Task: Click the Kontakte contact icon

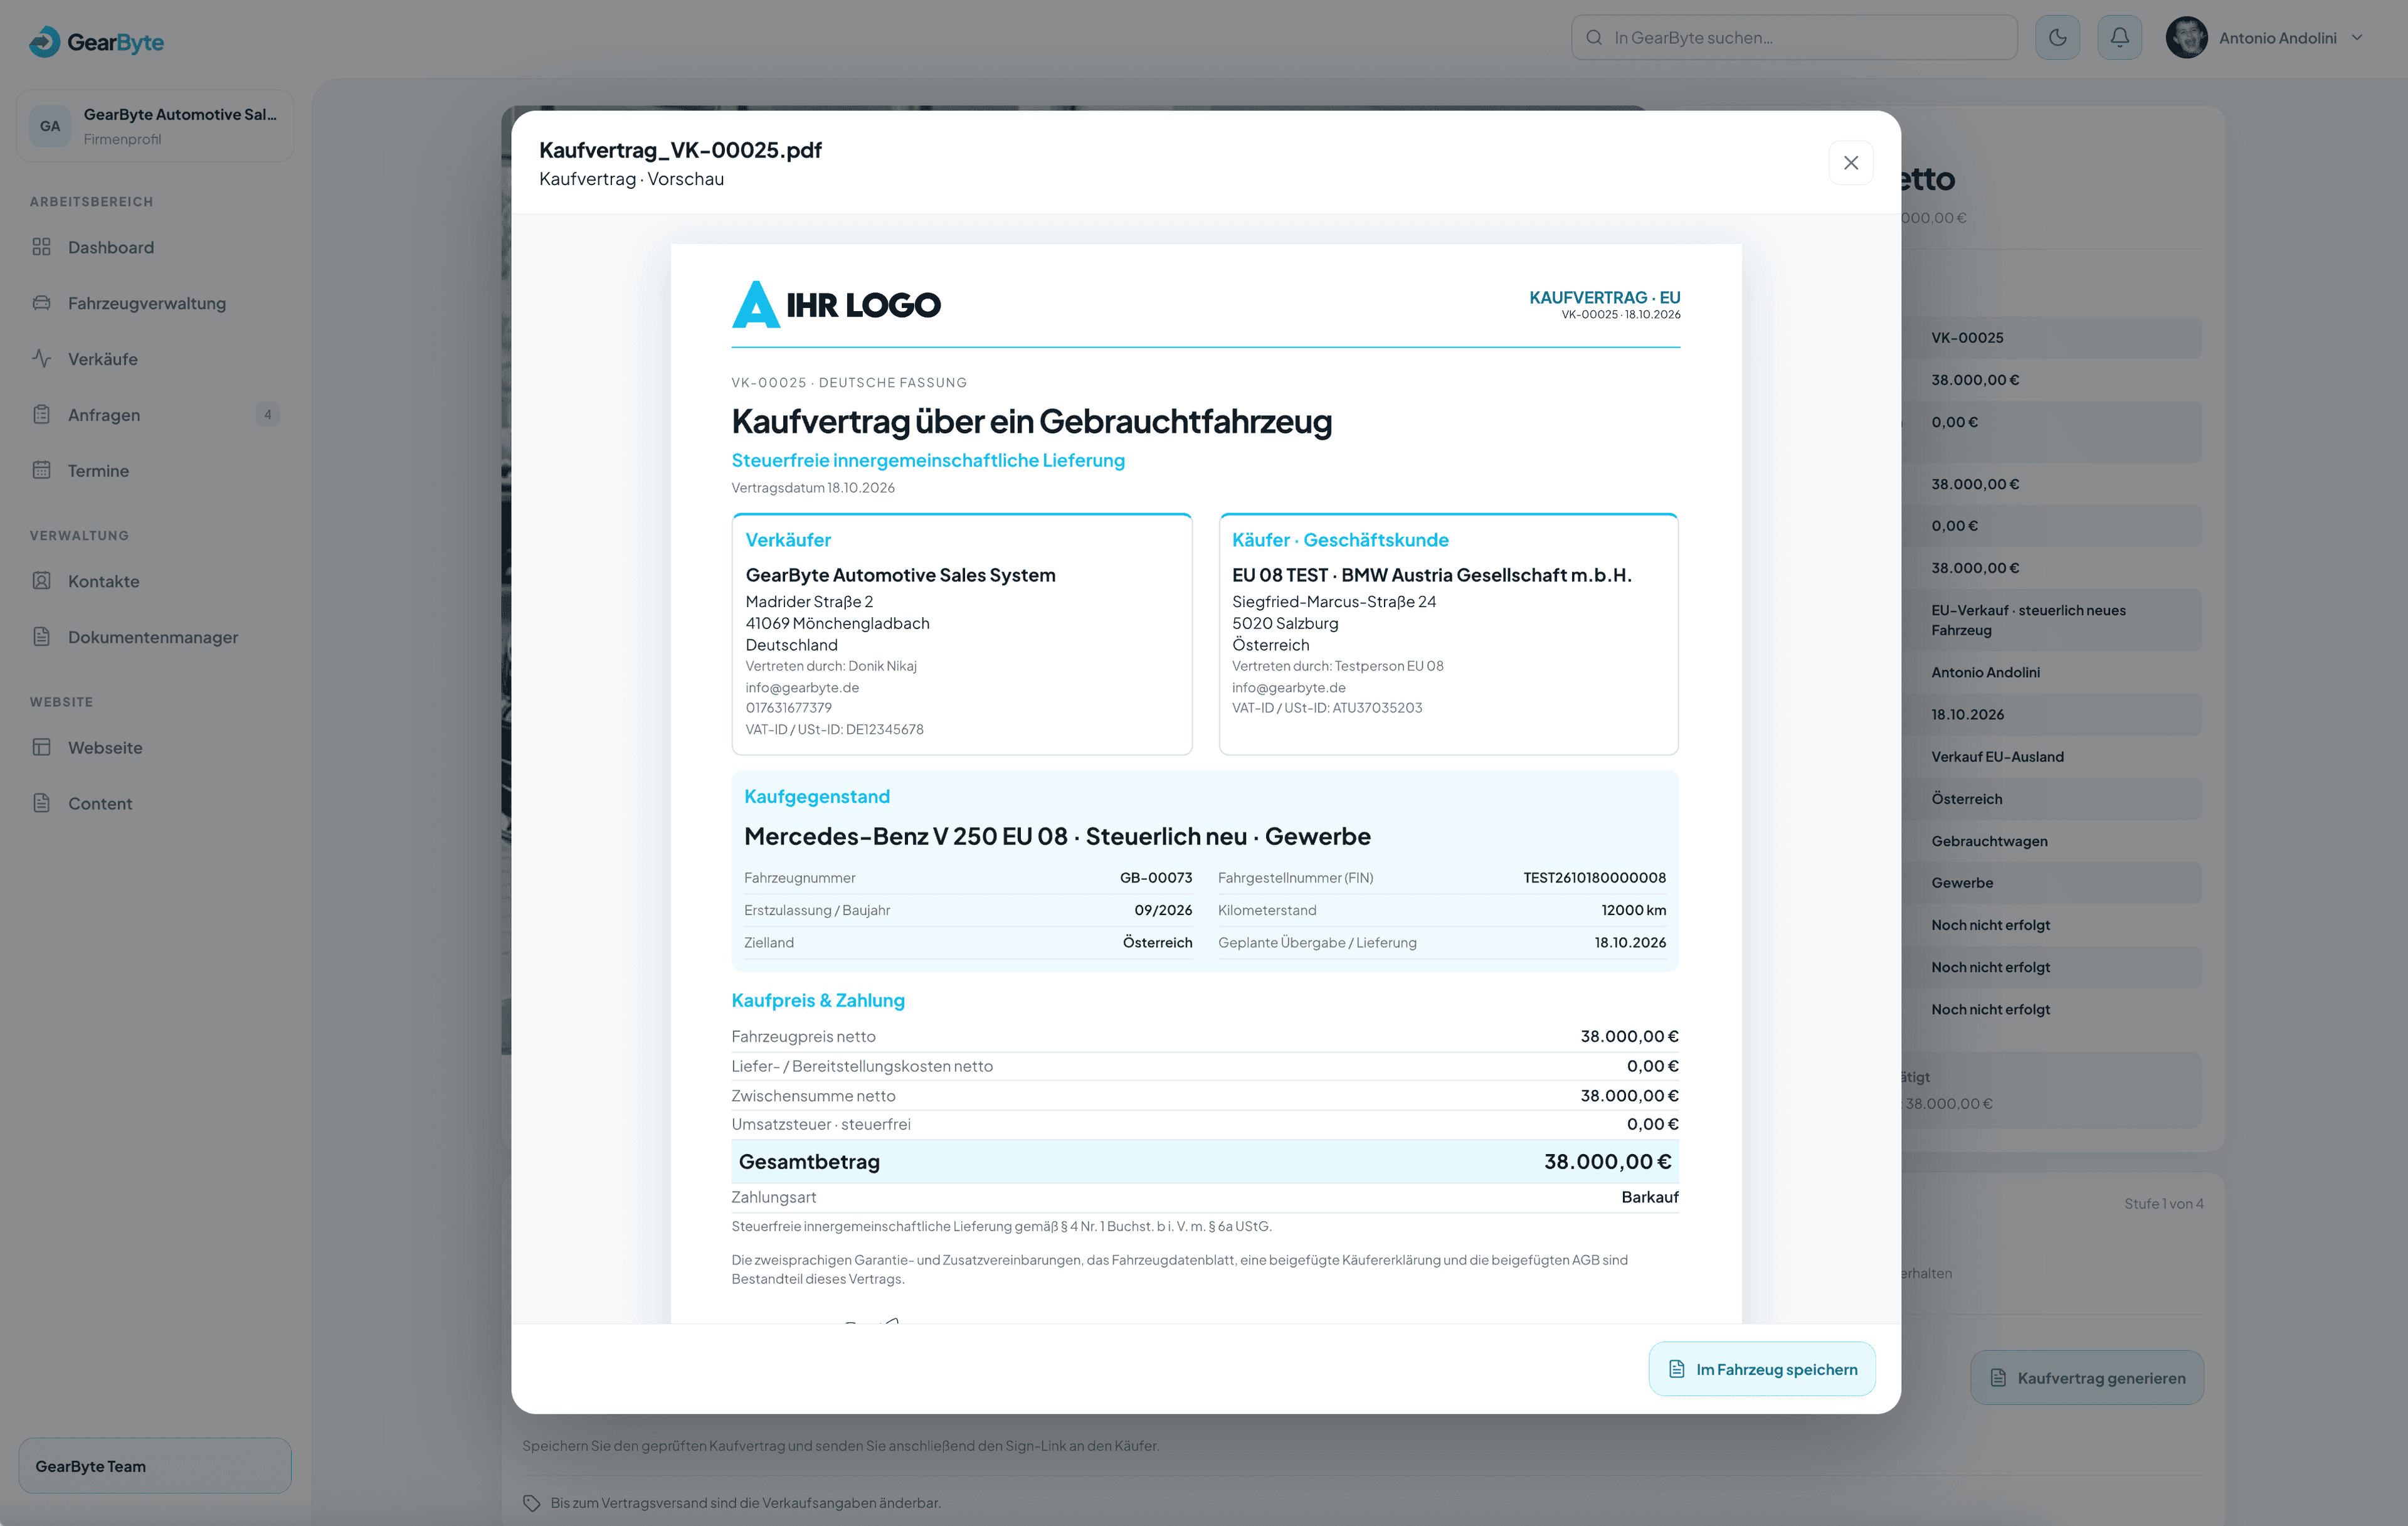Action: point(41,581)
